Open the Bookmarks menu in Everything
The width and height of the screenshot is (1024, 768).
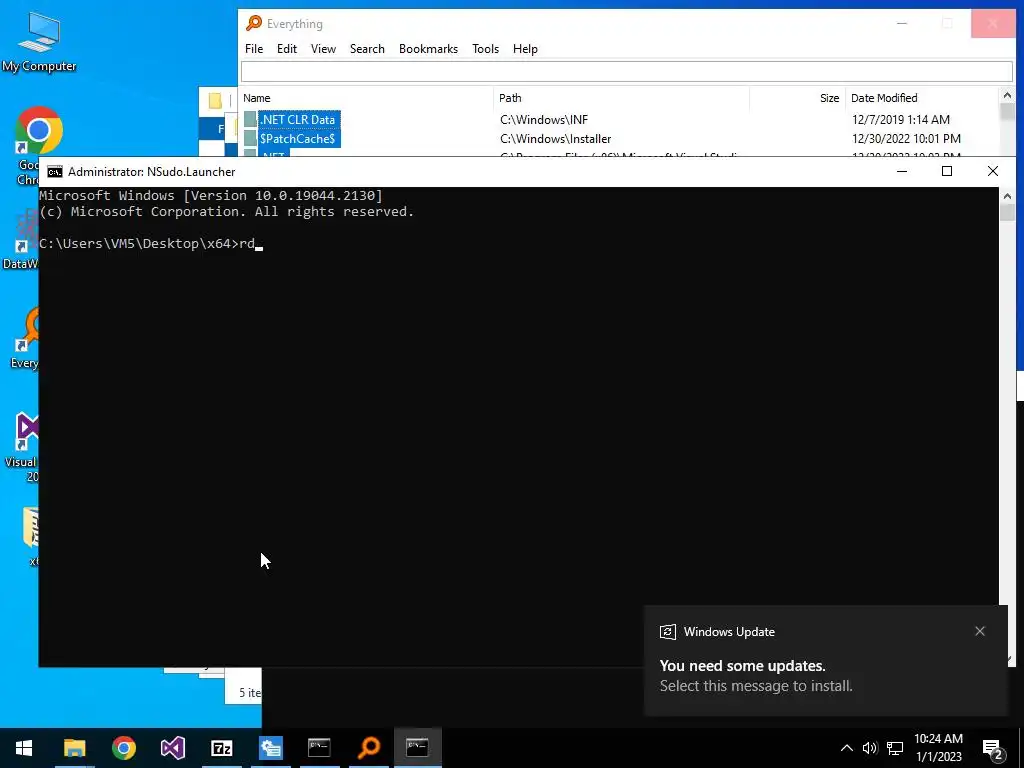click(x=428, y=49)
